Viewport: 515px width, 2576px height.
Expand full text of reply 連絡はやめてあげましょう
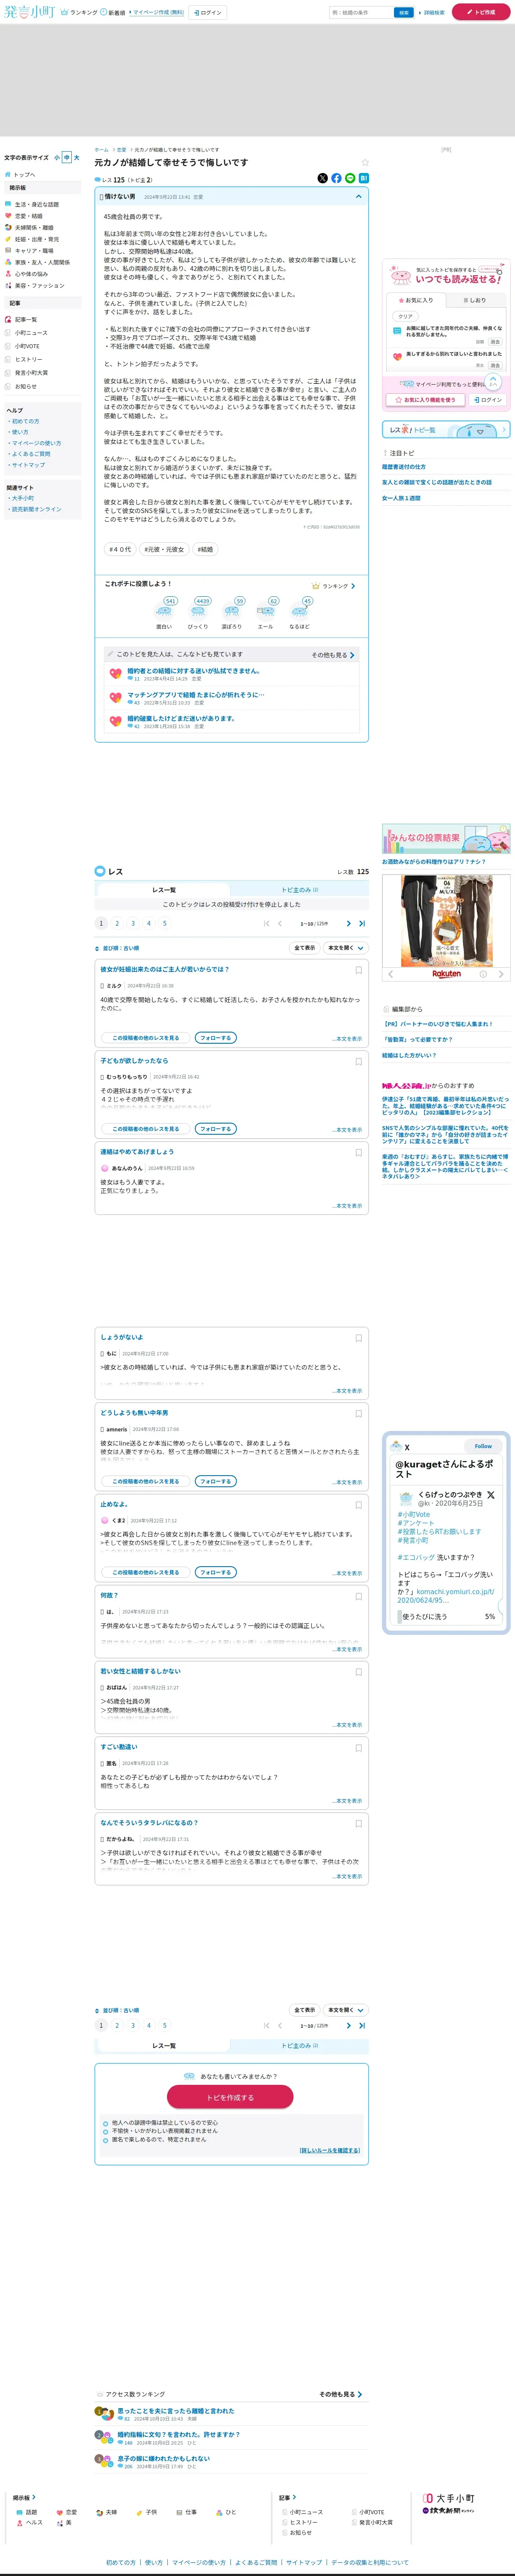347,1206
